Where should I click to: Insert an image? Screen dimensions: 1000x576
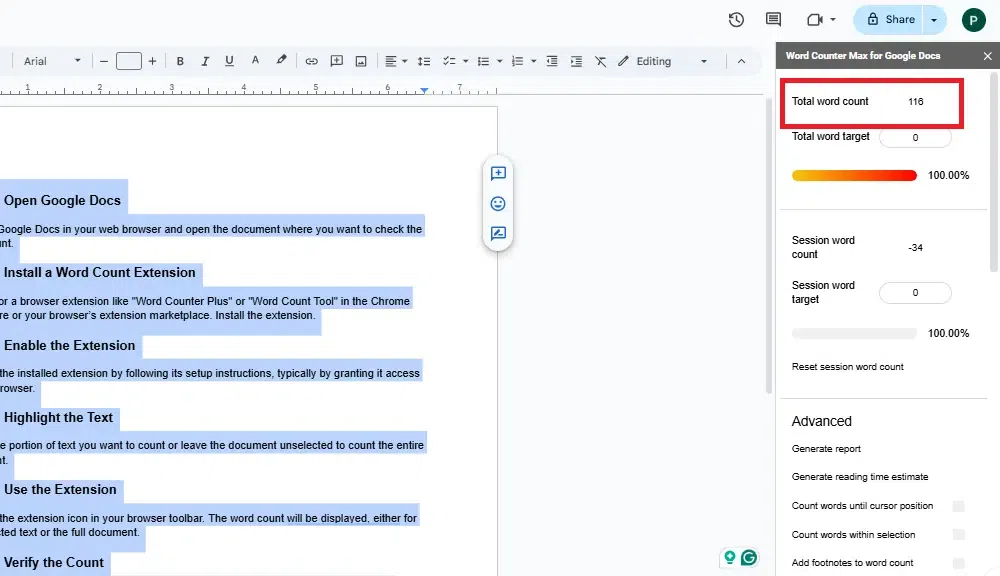(x=361, y=61)
